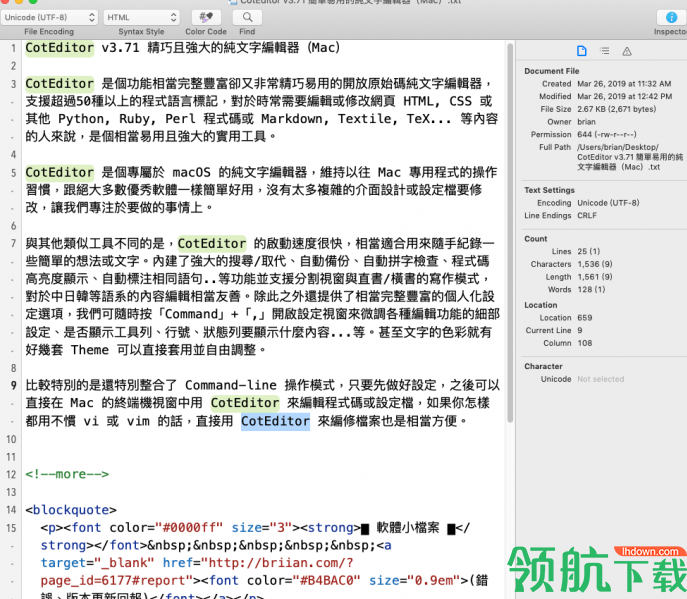This screenshot has width=687, height=599.
Task: Click the Count section heading
Action: [535, 239]
